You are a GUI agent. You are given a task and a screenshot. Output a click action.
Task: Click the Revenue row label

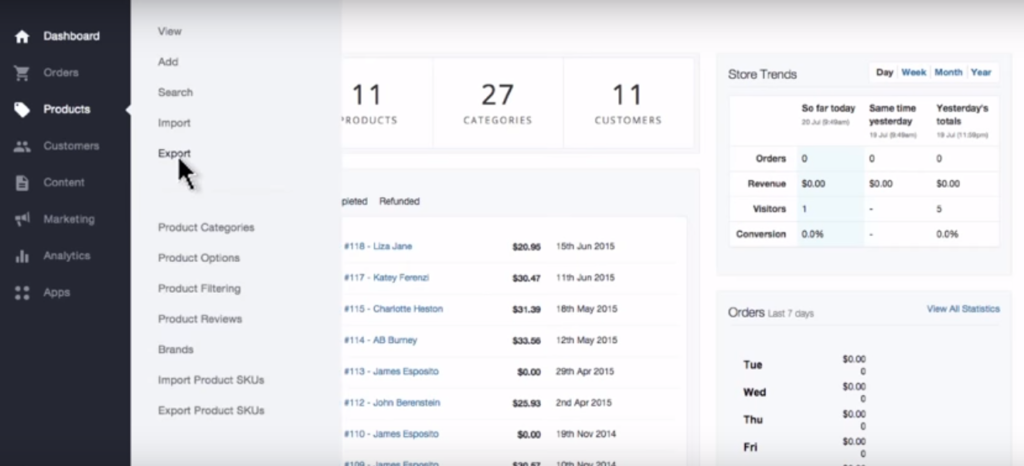tap(767, 184)
